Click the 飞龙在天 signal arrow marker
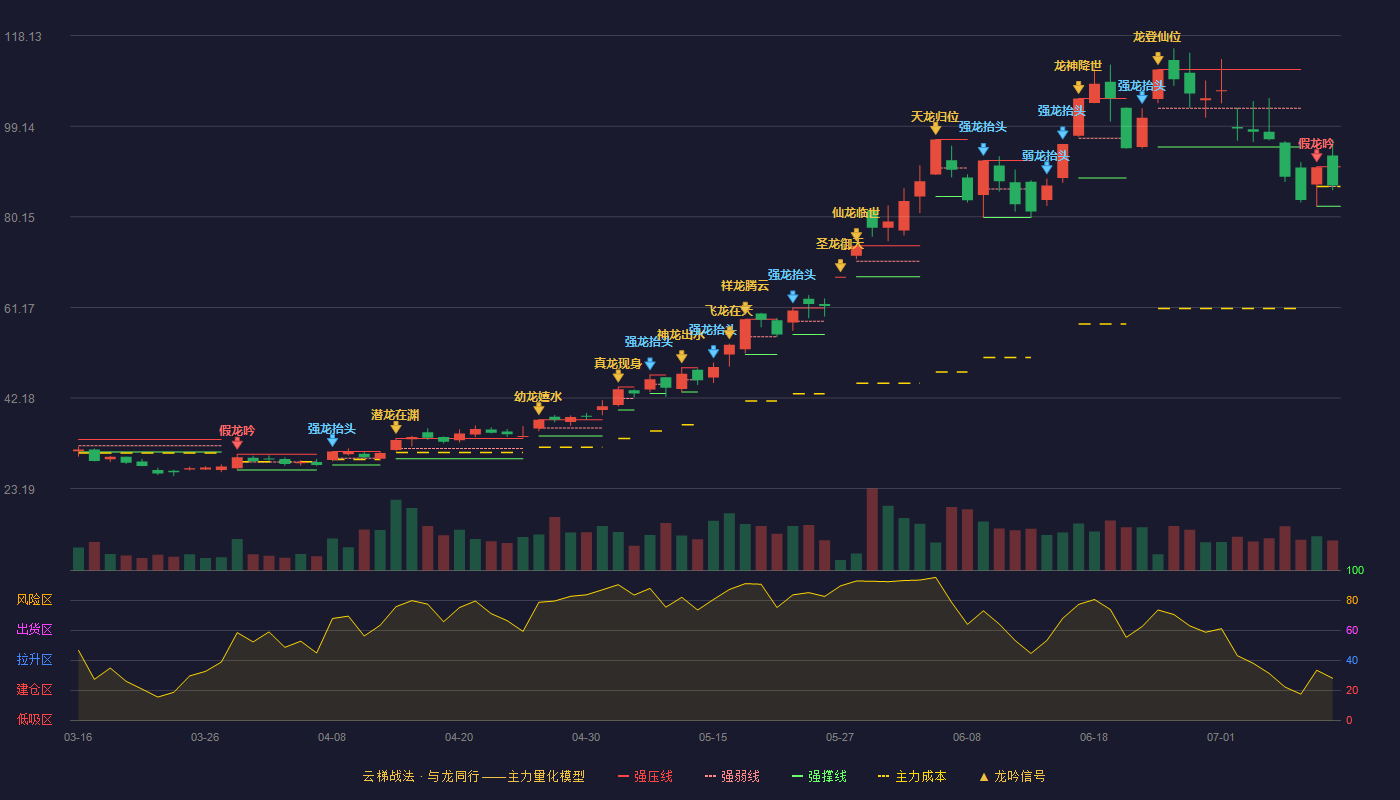This screenshot has height=800, width=1400. click(729, 333)
